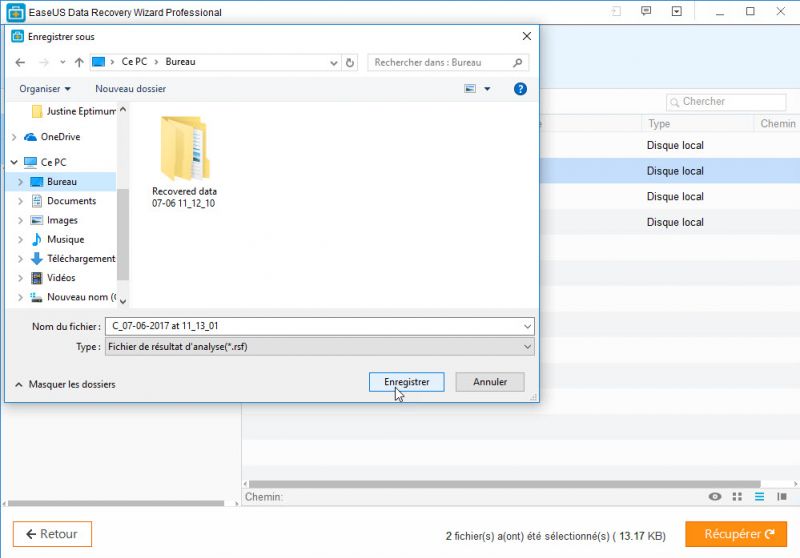
Task: Sort by the Type column header
Action: click(x=659, y=123)
